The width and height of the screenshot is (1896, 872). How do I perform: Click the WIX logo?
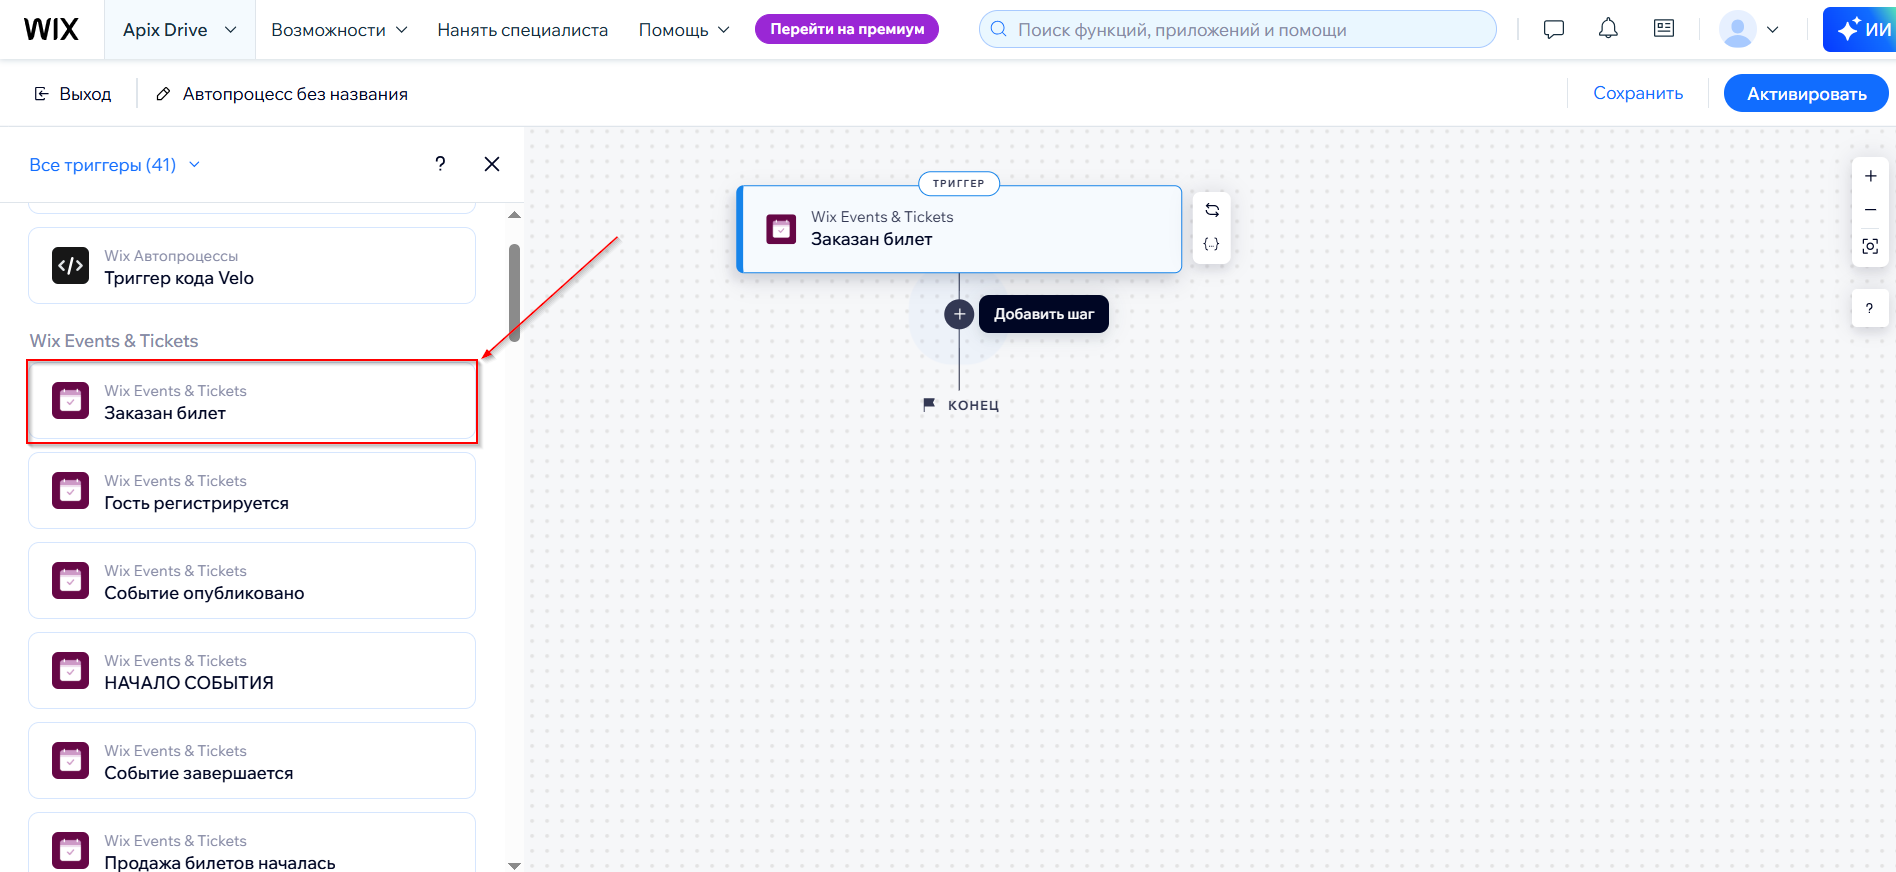coord(51,29)
